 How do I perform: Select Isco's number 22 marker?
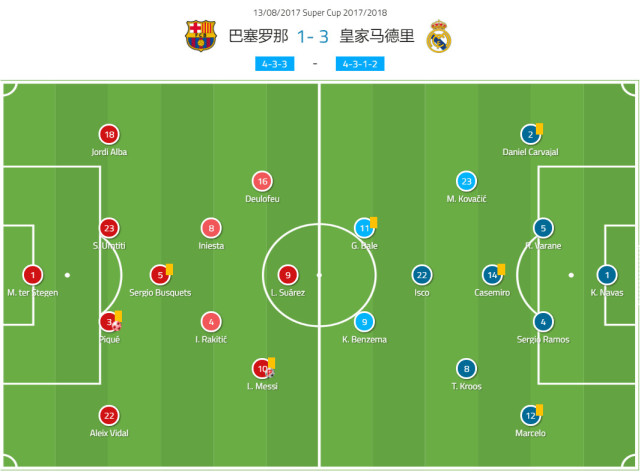coord(422,274)
